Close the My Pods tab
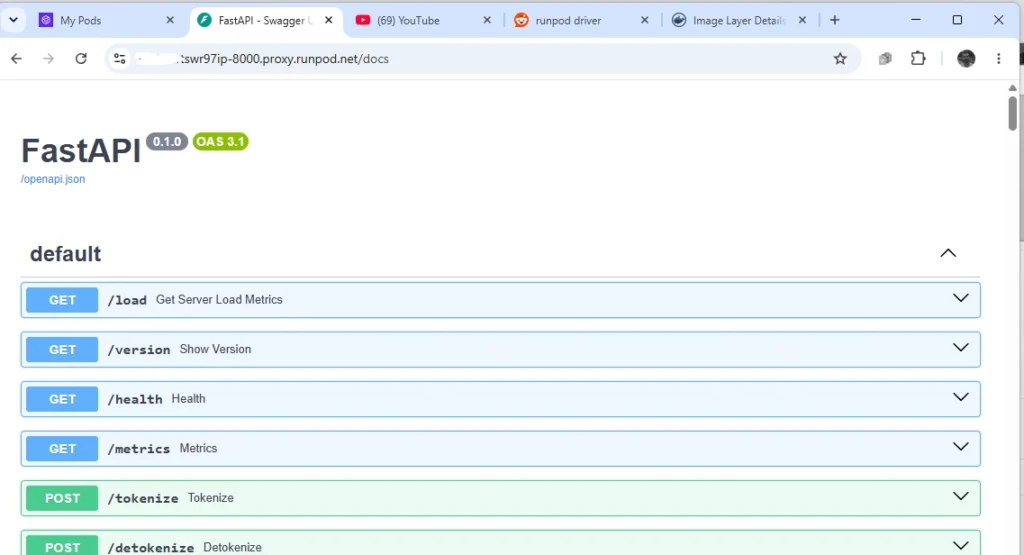Viewport: 1024px width, 555px height. [170, 20]
